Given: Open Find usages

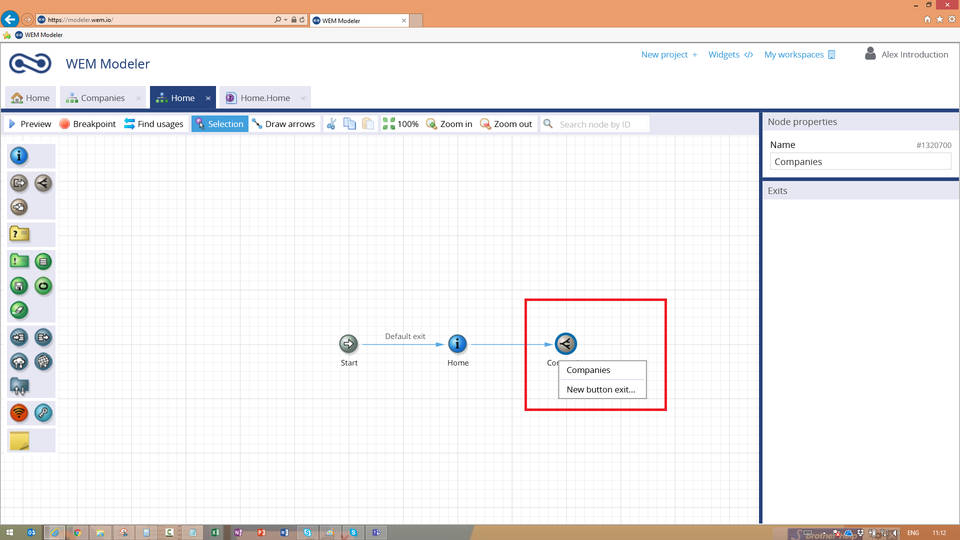Looking at the screenshot, I should [154, 124].
